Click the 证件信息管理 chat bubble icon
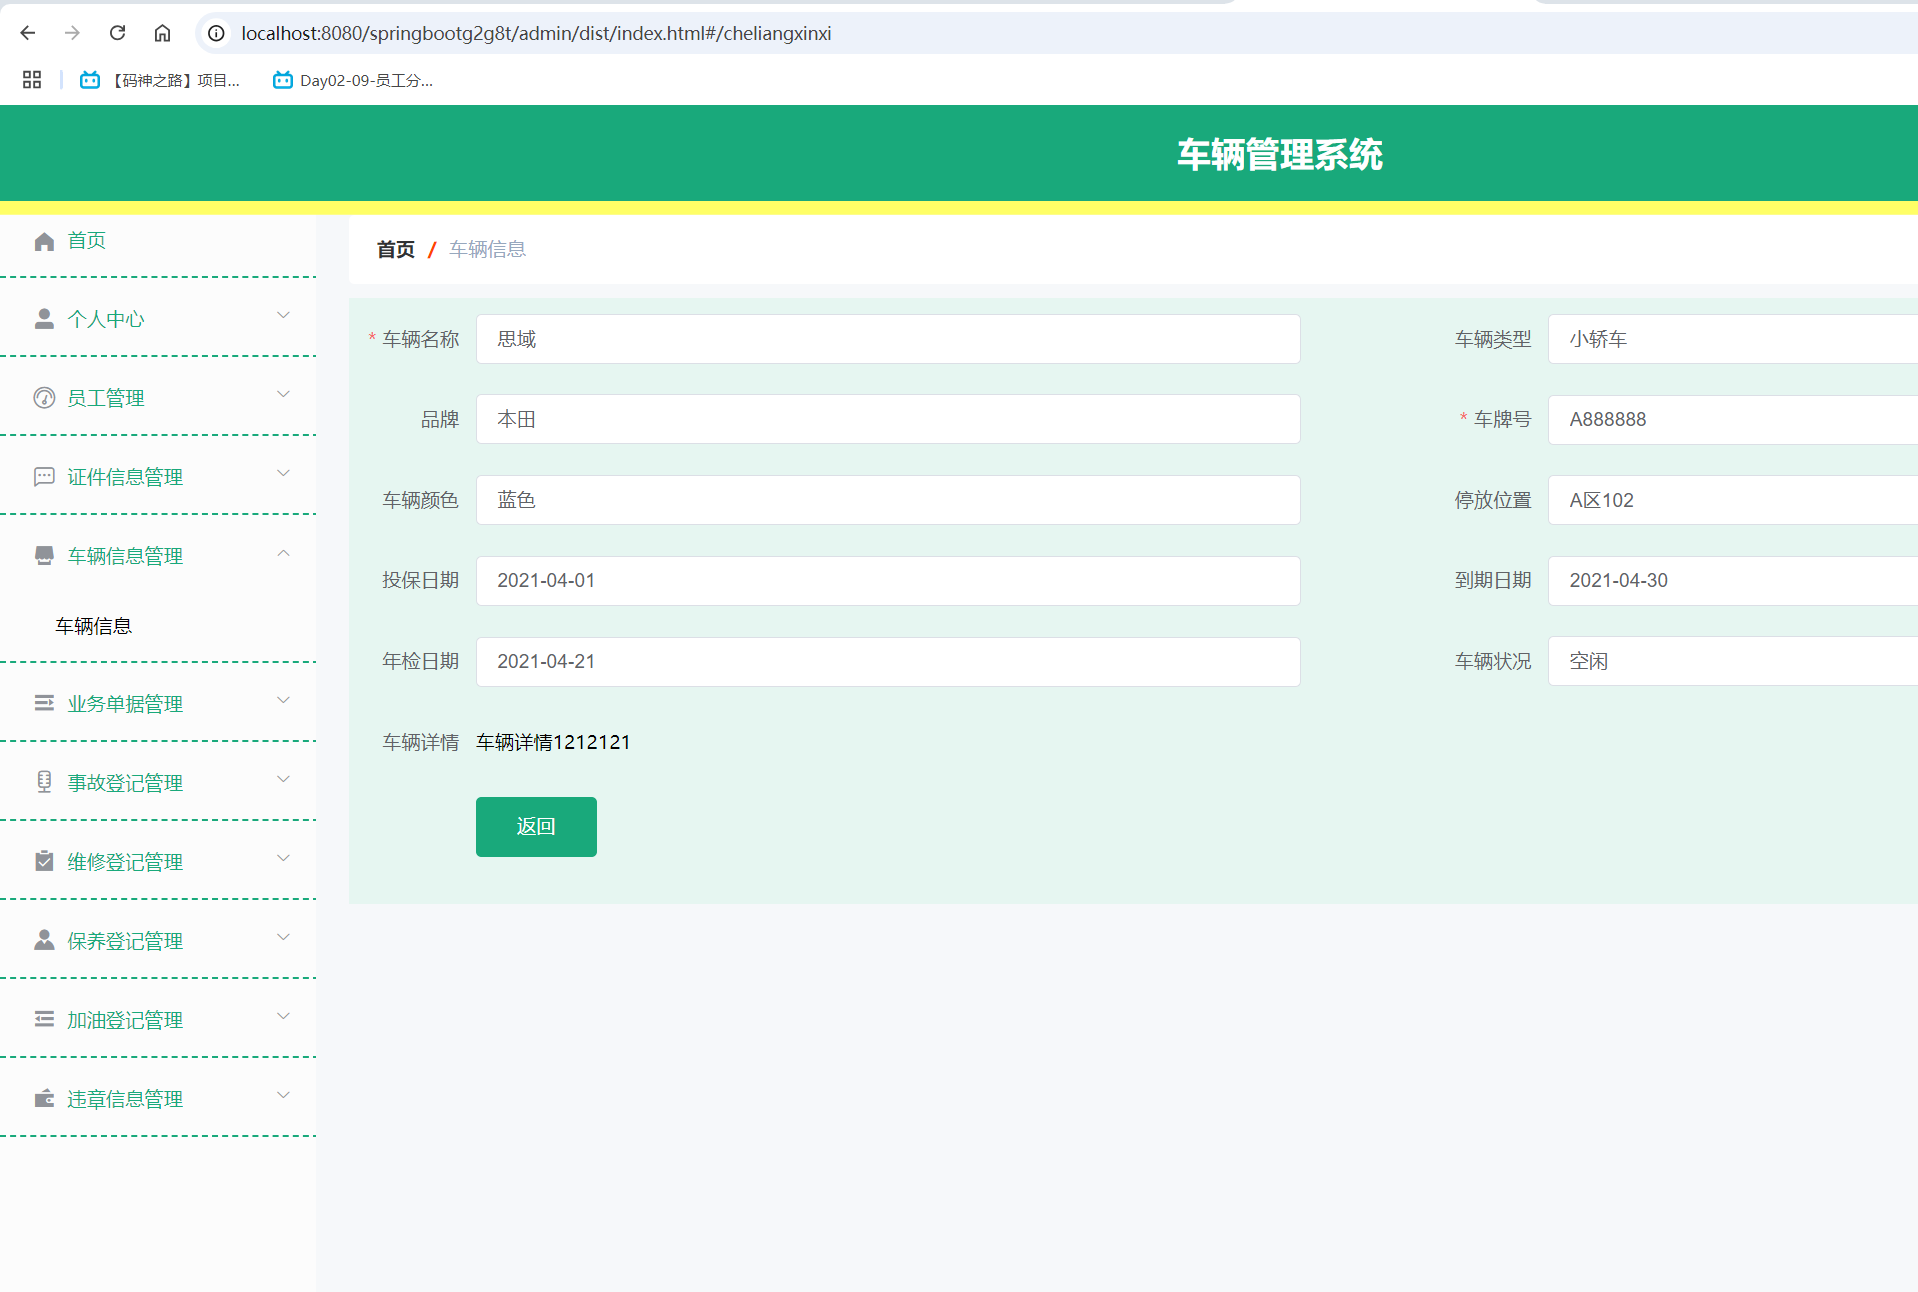The width and height of the screenshot is (1918, 1292). [x=43, y=476]
